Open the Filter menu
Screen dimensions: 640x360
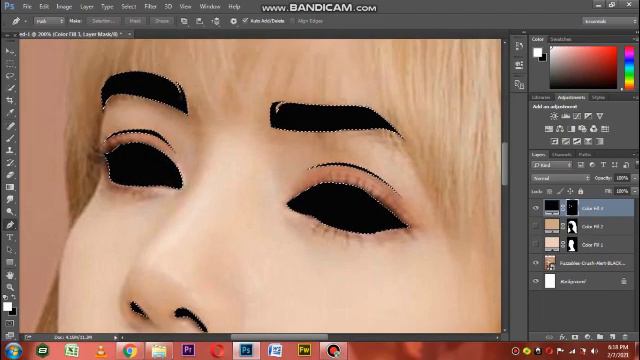click(x=150, y=7)
